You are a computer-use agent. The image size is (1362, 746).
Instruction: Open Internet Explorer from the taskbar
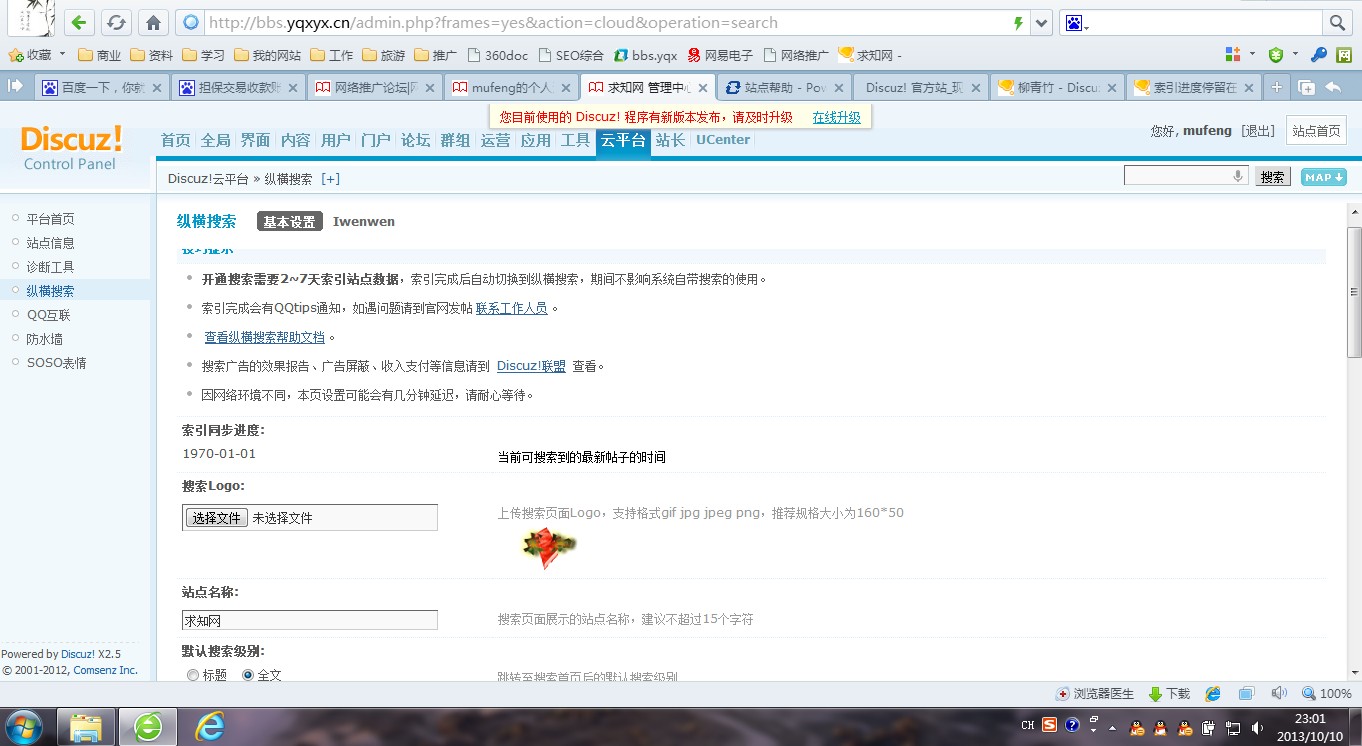(x=209, y=726)
